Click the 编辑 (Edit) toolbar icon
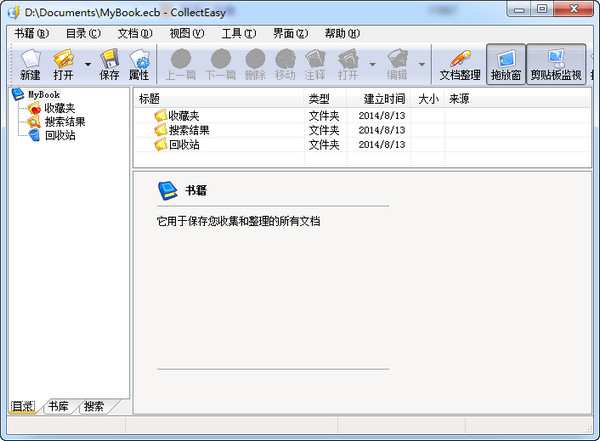 [x=397, y=64]
